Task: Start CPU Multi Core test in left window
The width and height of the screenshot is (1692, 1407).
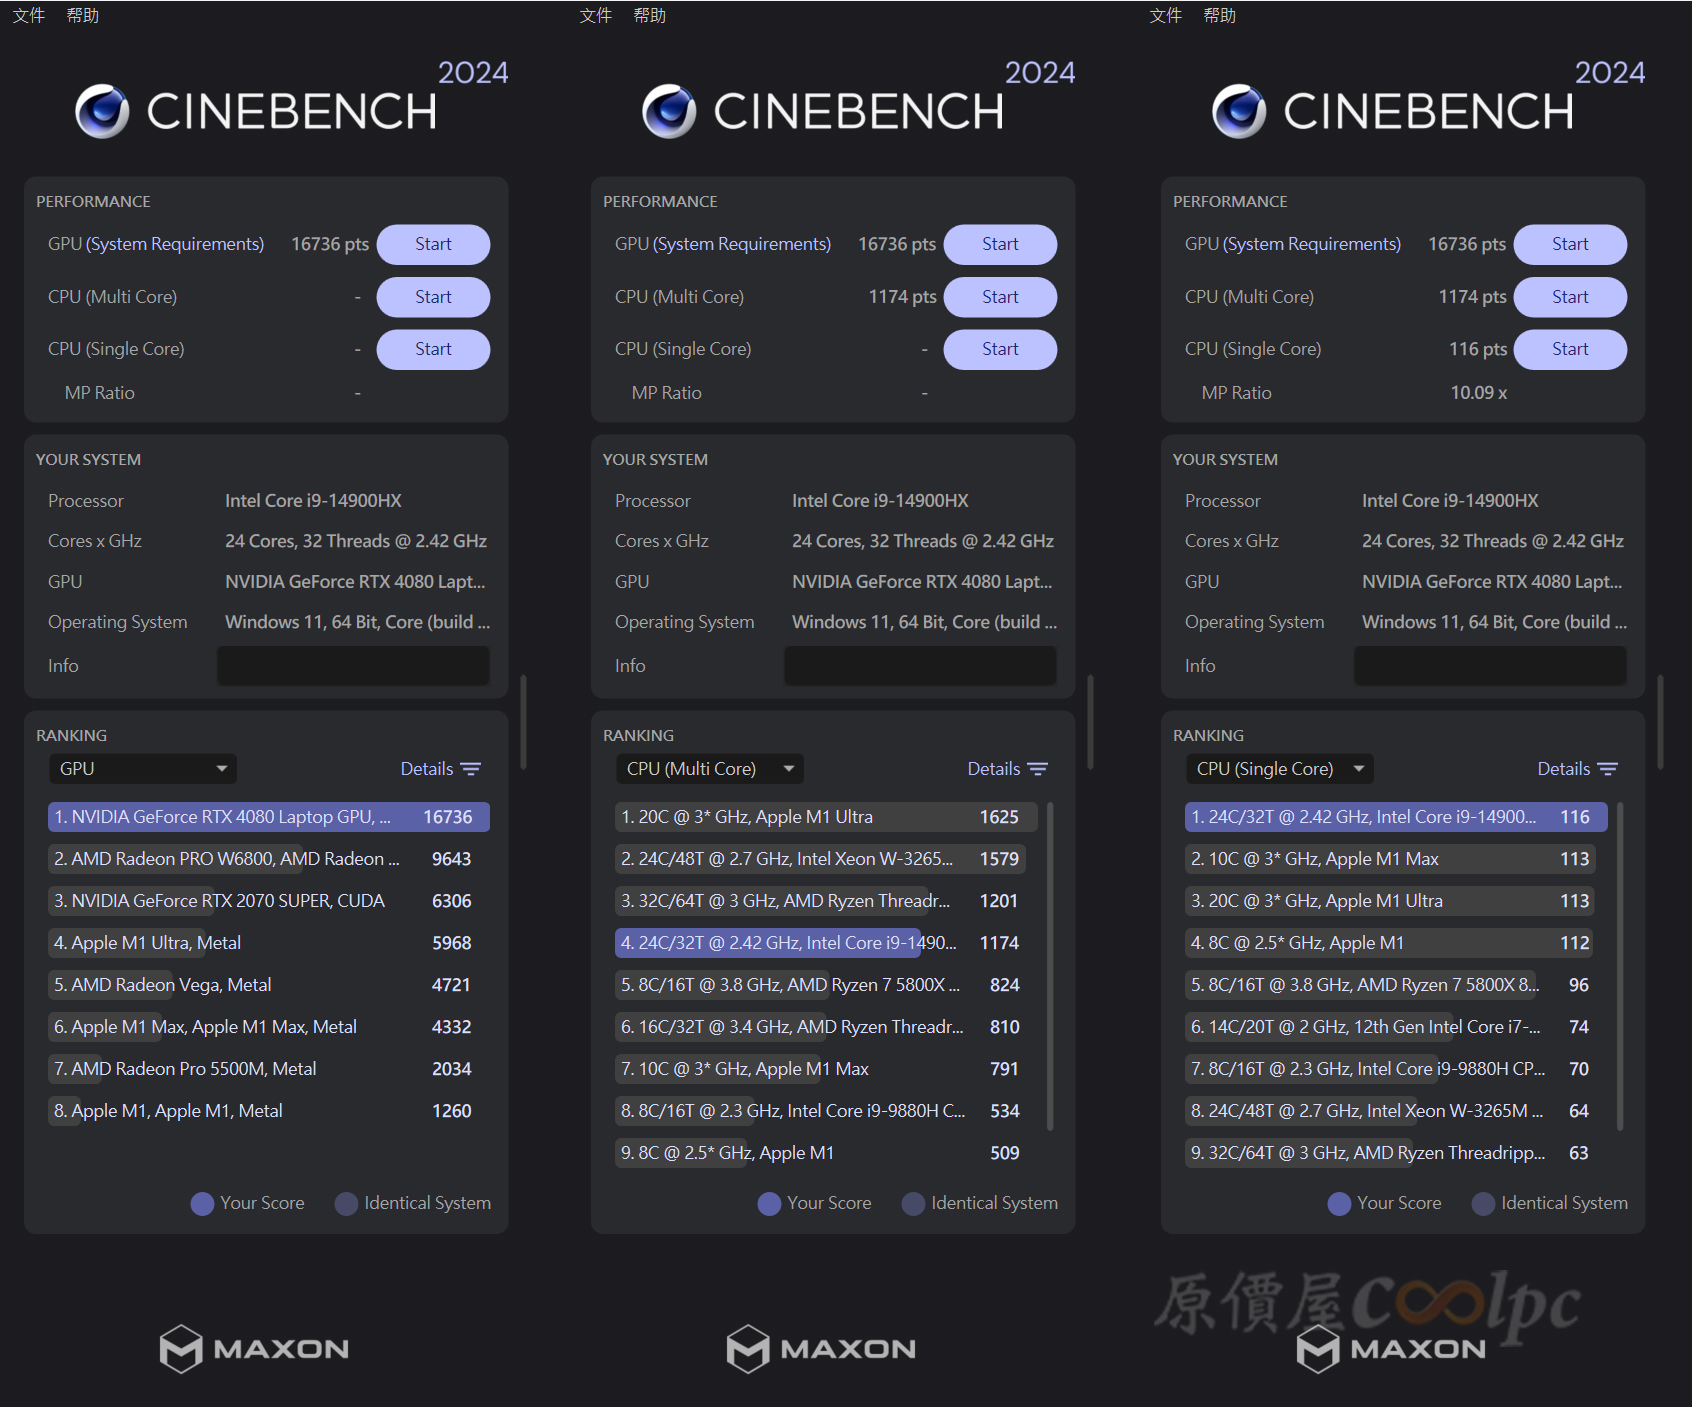Action: click(433, 297)
